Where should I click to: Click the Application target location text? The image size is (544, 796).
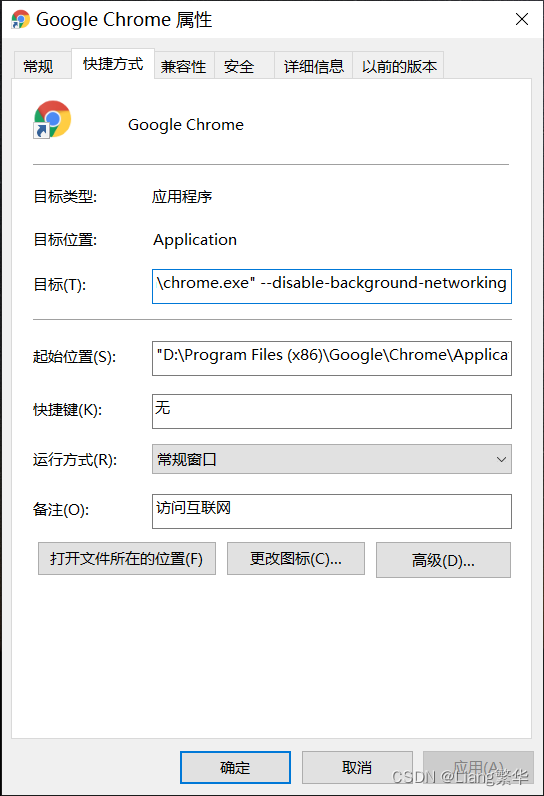point(195,240)
